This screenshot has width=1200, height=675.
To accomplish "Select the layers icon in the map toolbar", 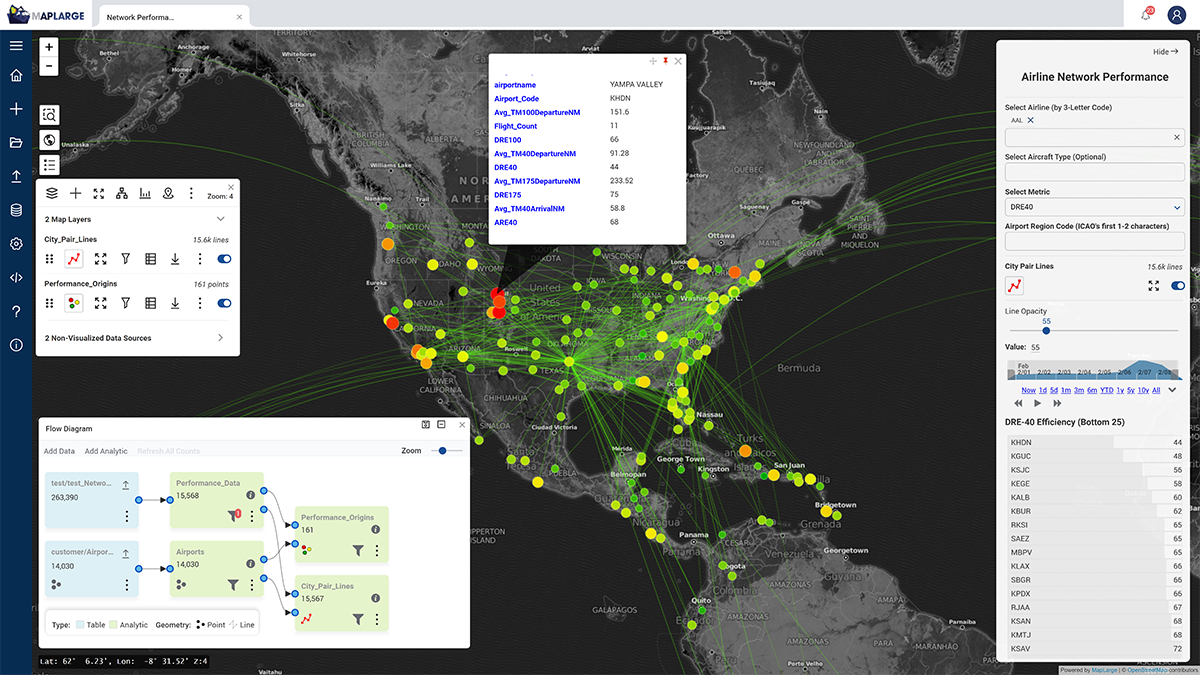I will (x=52, y=193).
